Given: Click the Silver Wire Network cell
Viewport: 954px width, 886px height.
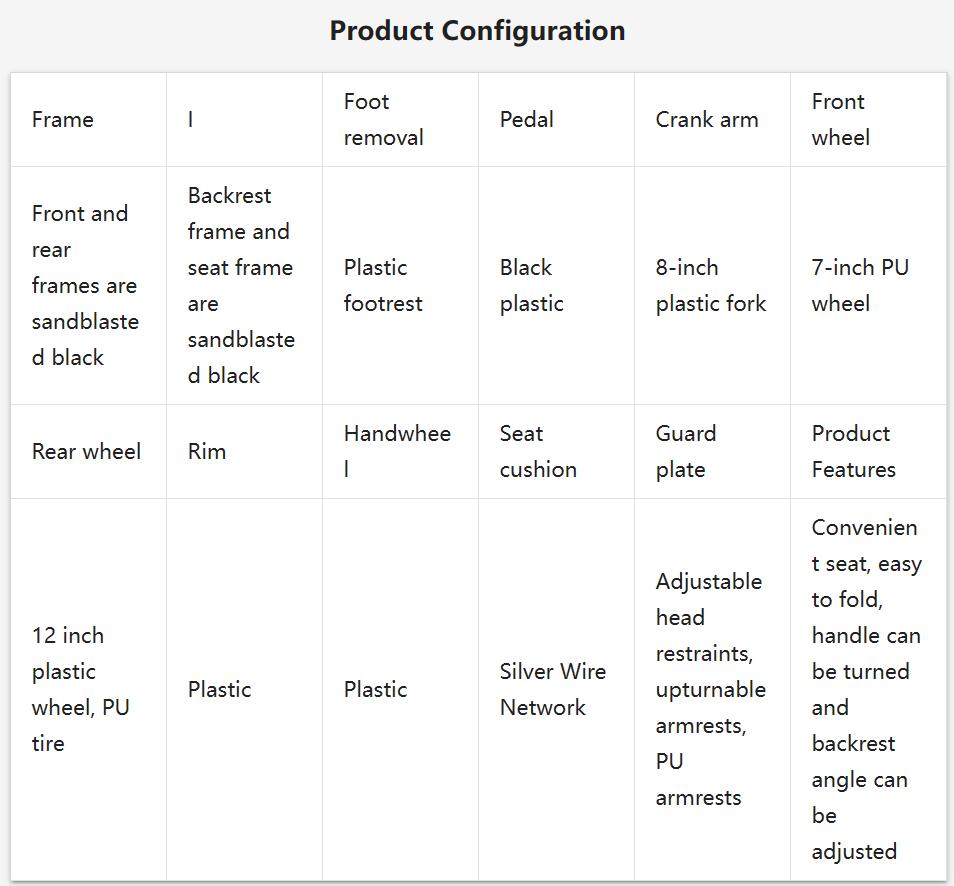Looking at the screenshot, I should (x=556, y=689).
